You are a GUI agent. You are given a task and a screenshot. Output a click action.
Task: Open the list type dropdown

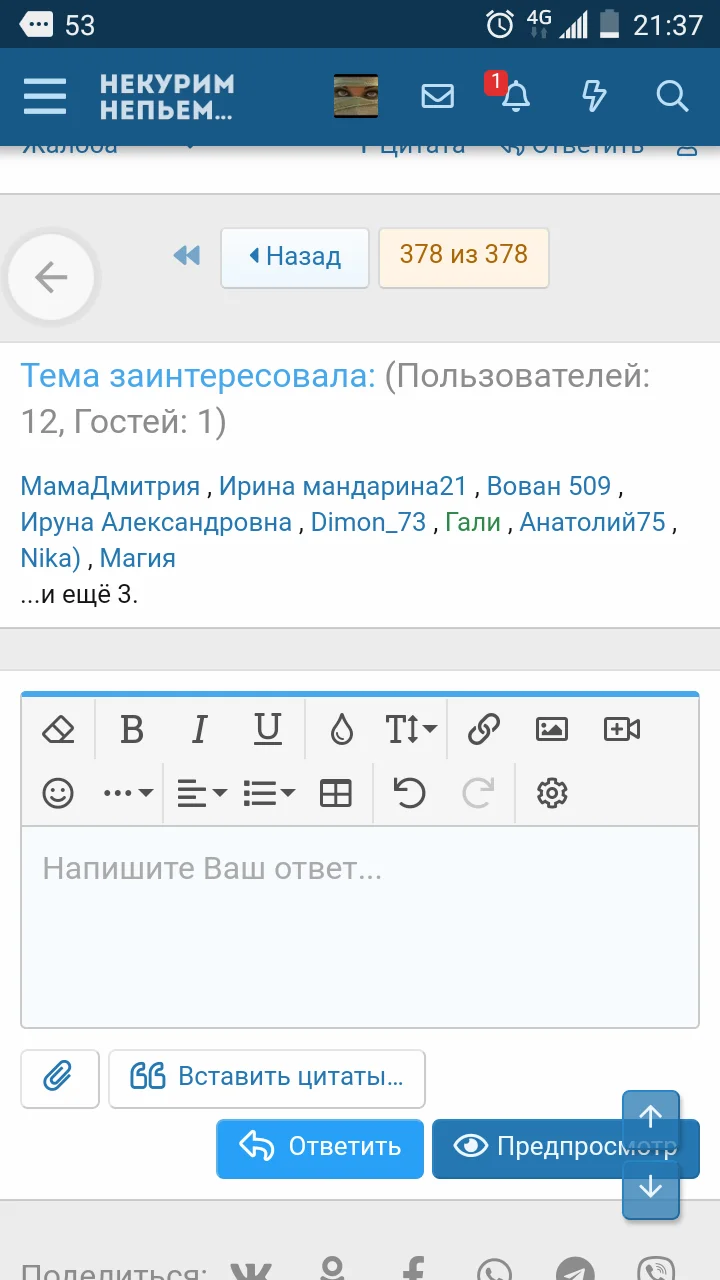269,794
